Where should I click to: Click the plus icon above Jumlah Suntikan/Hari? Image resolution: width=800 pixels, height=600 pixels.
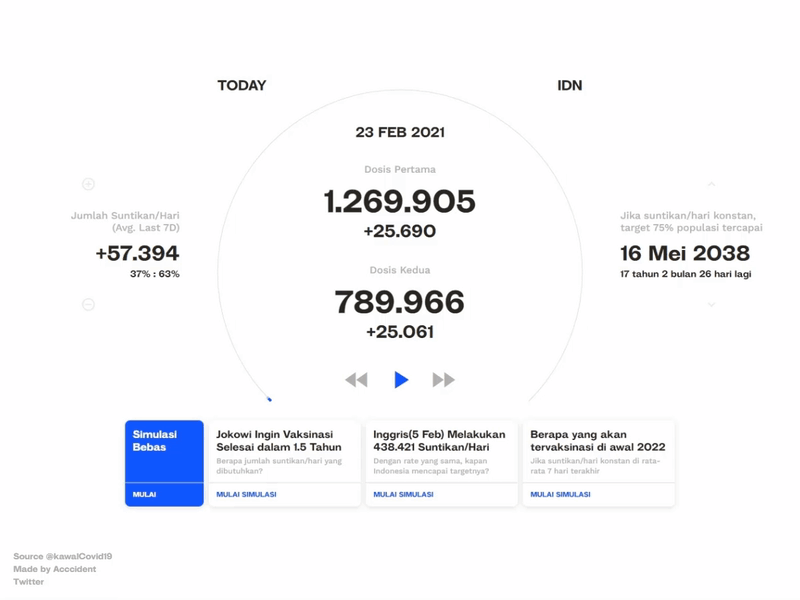[x=90, y=183]
